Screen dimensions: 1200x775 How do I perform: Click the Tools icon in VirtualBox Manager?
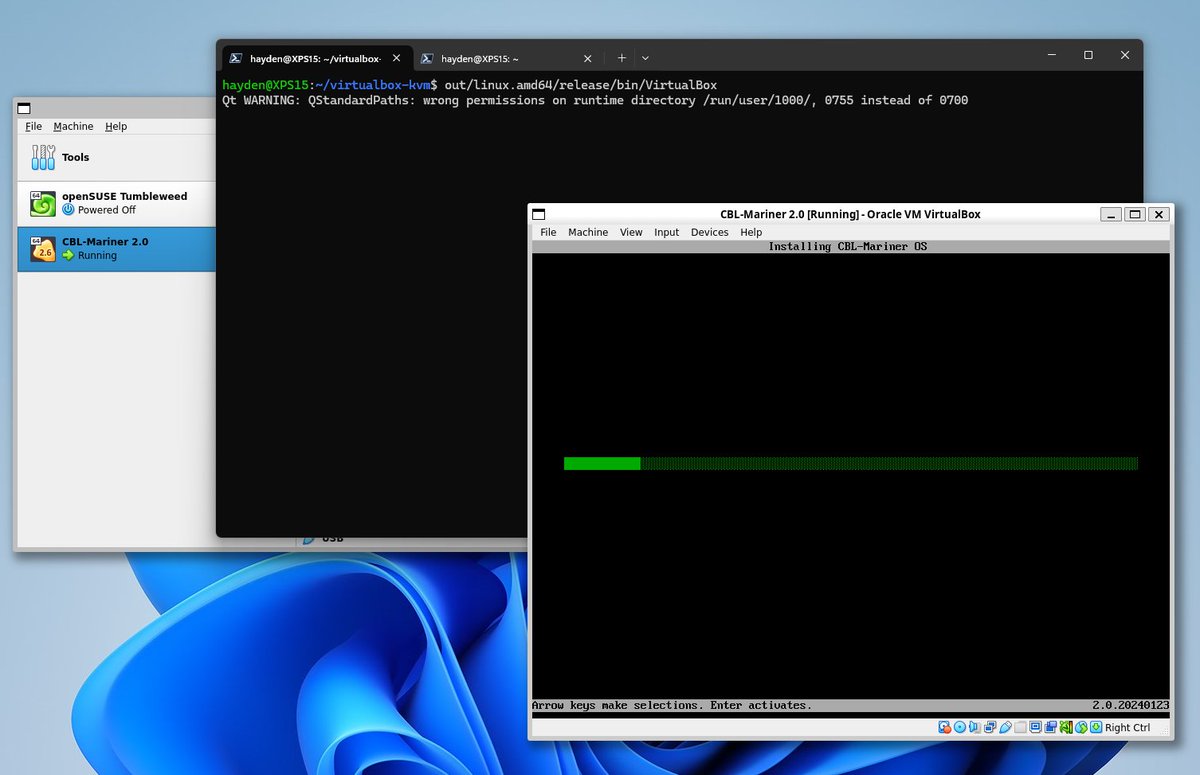[x=43, y=157]
